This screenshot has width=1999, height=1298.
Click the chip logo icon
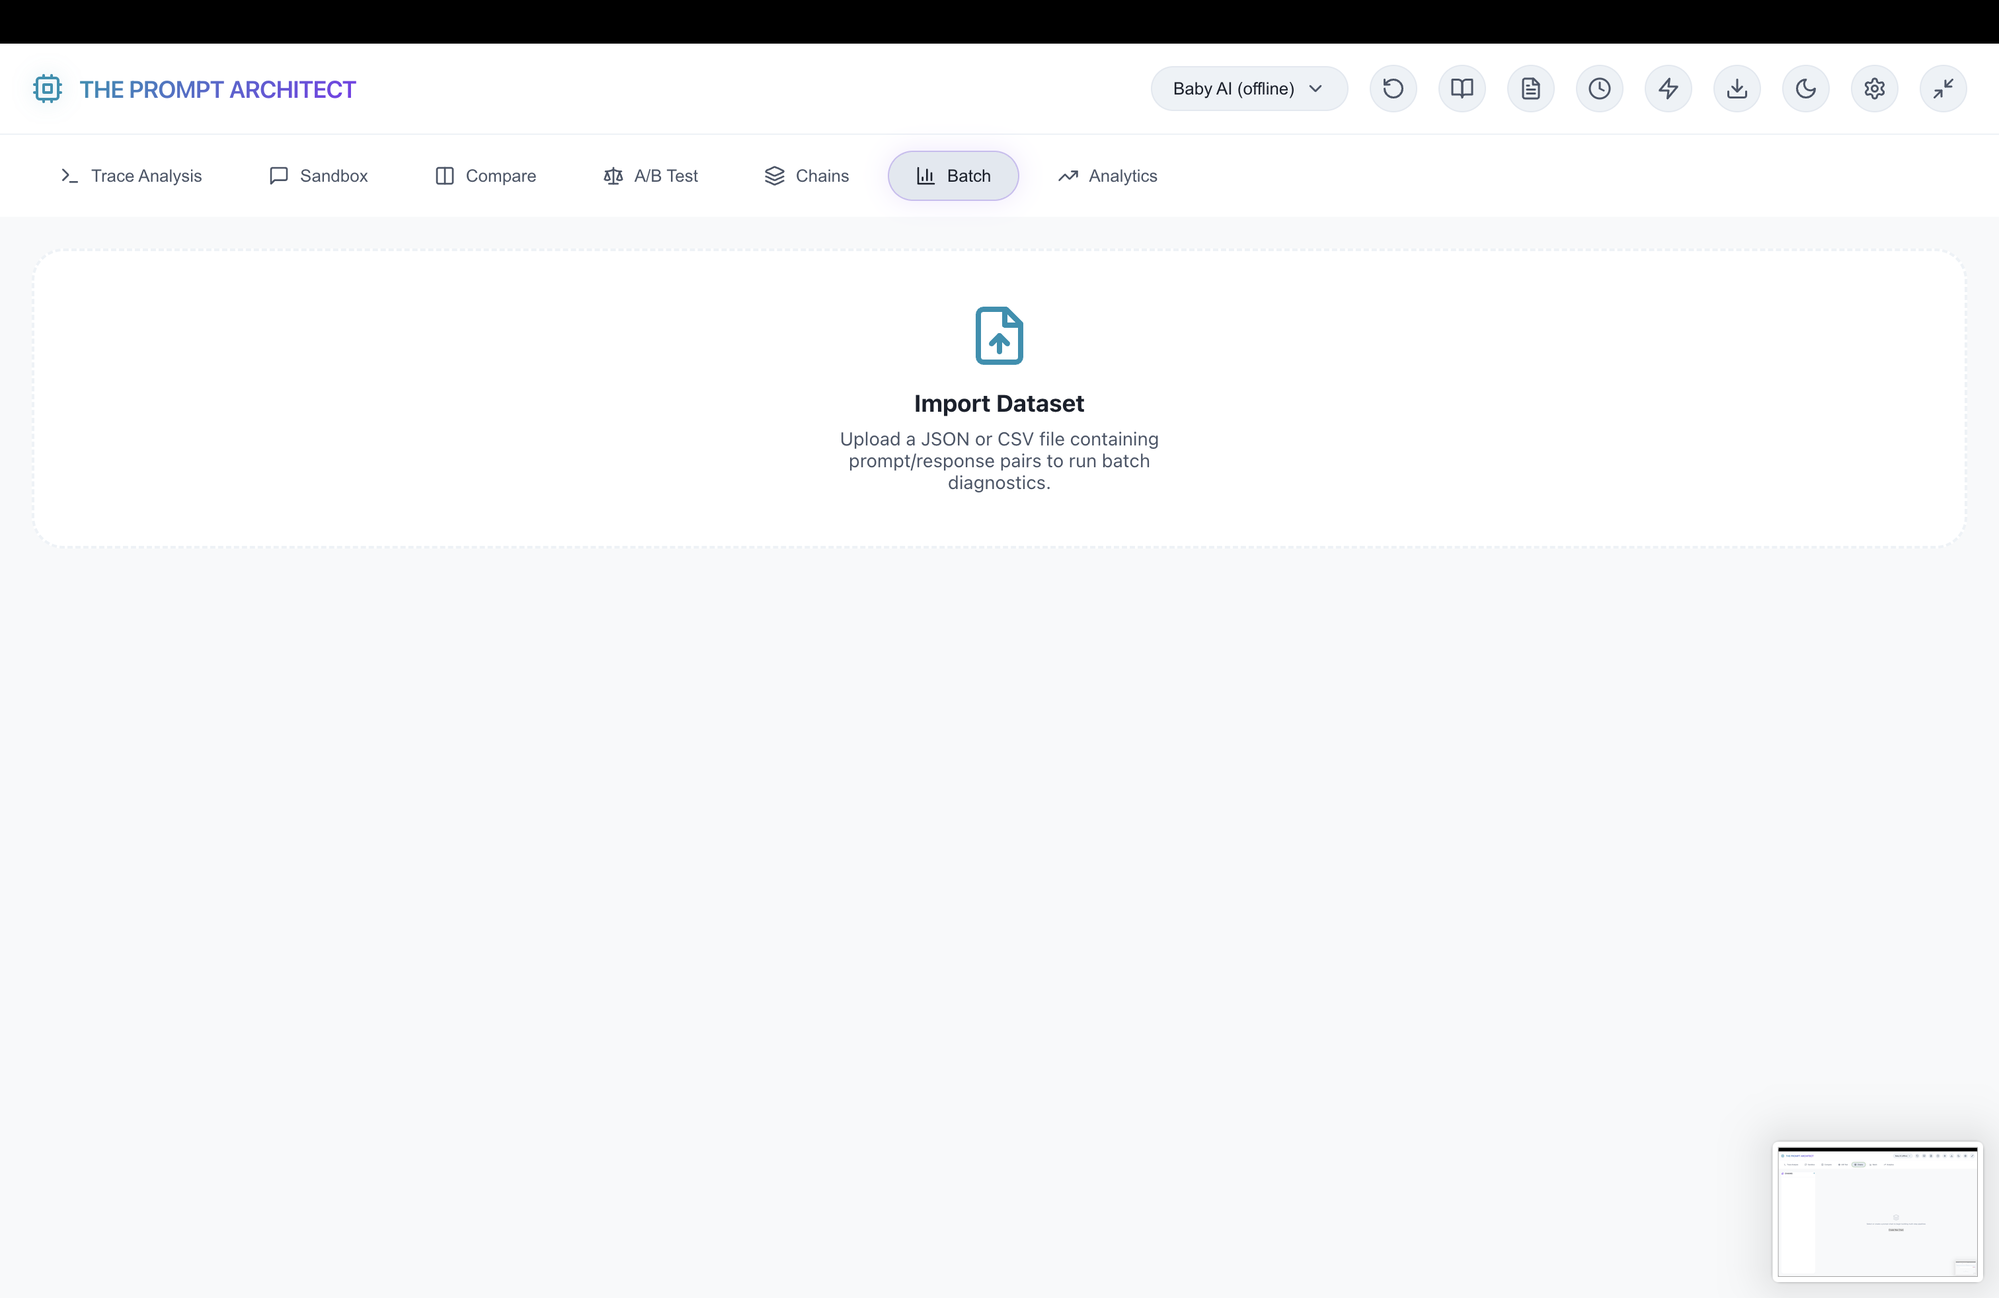point(47,89)
